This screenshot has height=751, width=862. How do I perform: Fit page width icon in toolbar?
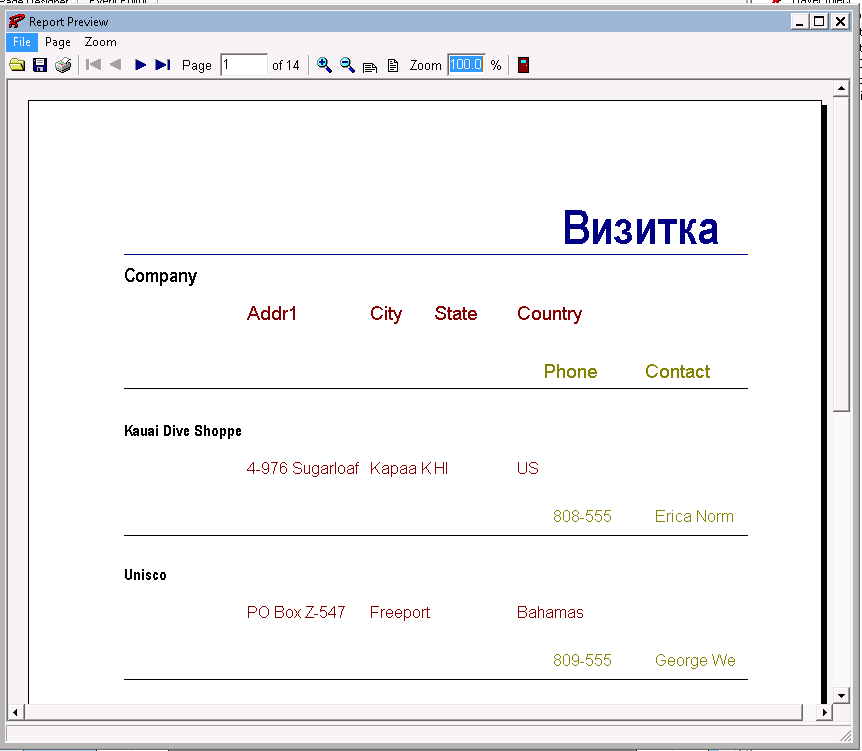(x=370, y=66)
